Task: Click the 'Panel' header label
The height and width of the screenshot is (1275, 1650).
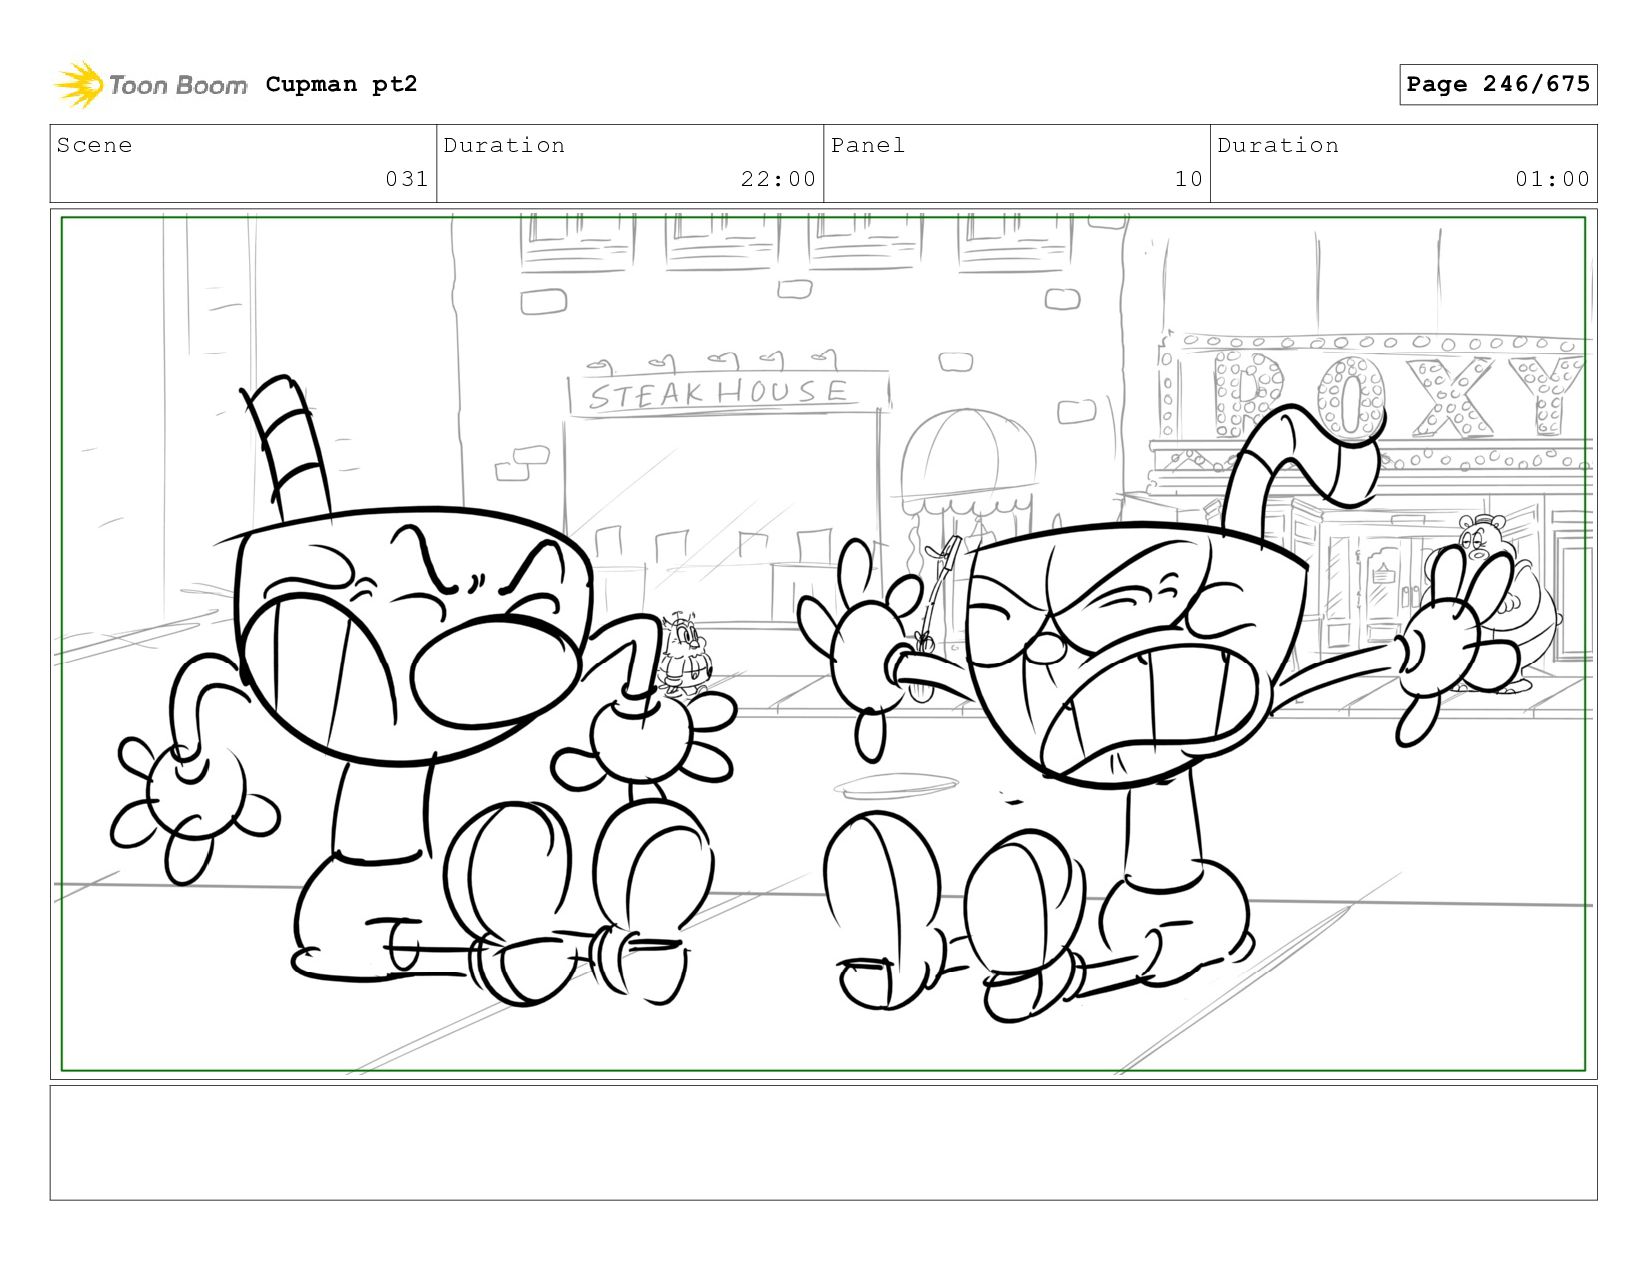Action: [x=867, y=145]
